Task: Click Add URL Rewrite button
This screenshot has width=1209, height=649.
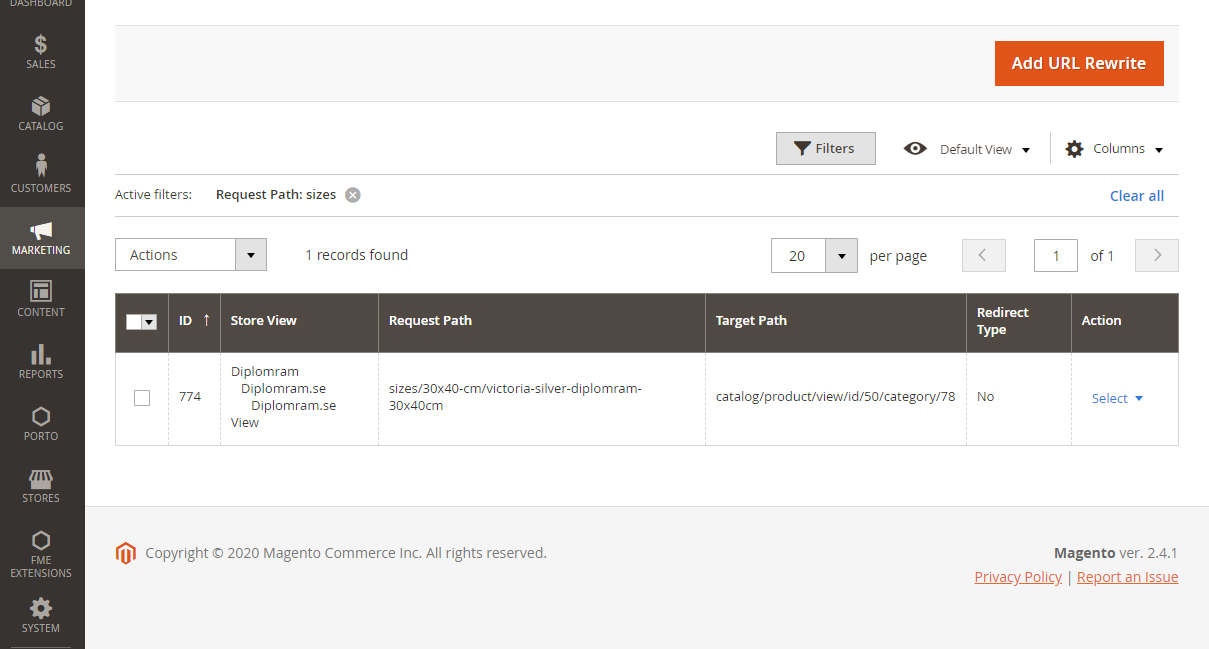Action: click(1079, 63)
